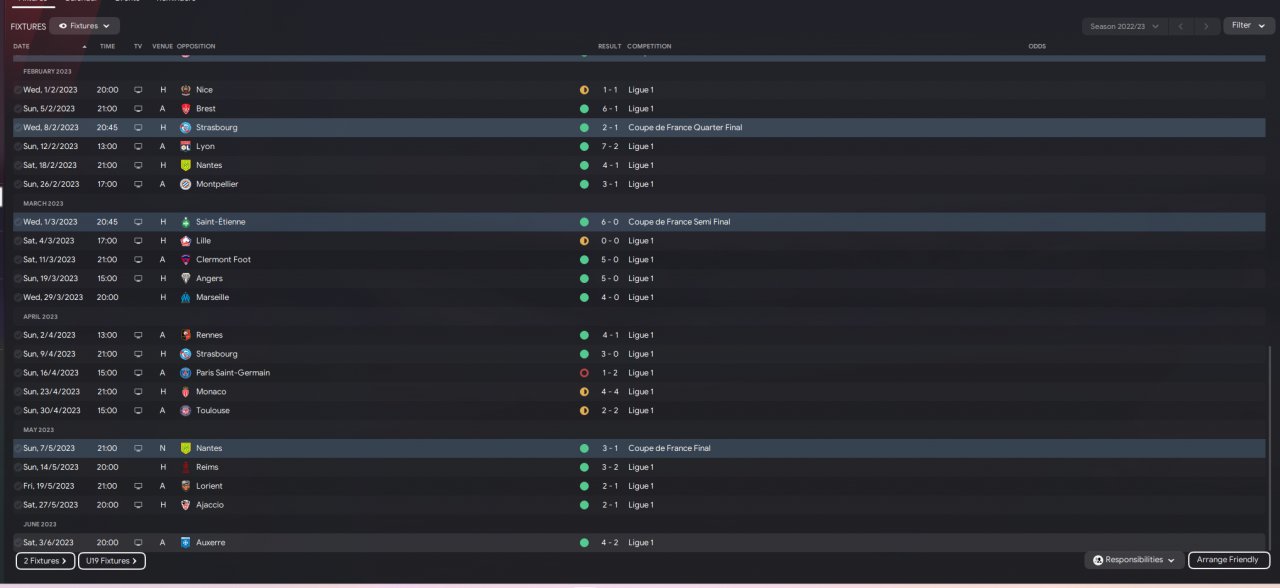Image resolution: width=1280 pixels, height=588 pixels.
Task: Open the U19 Fixtures button
Action: click(x=112, y=561)
